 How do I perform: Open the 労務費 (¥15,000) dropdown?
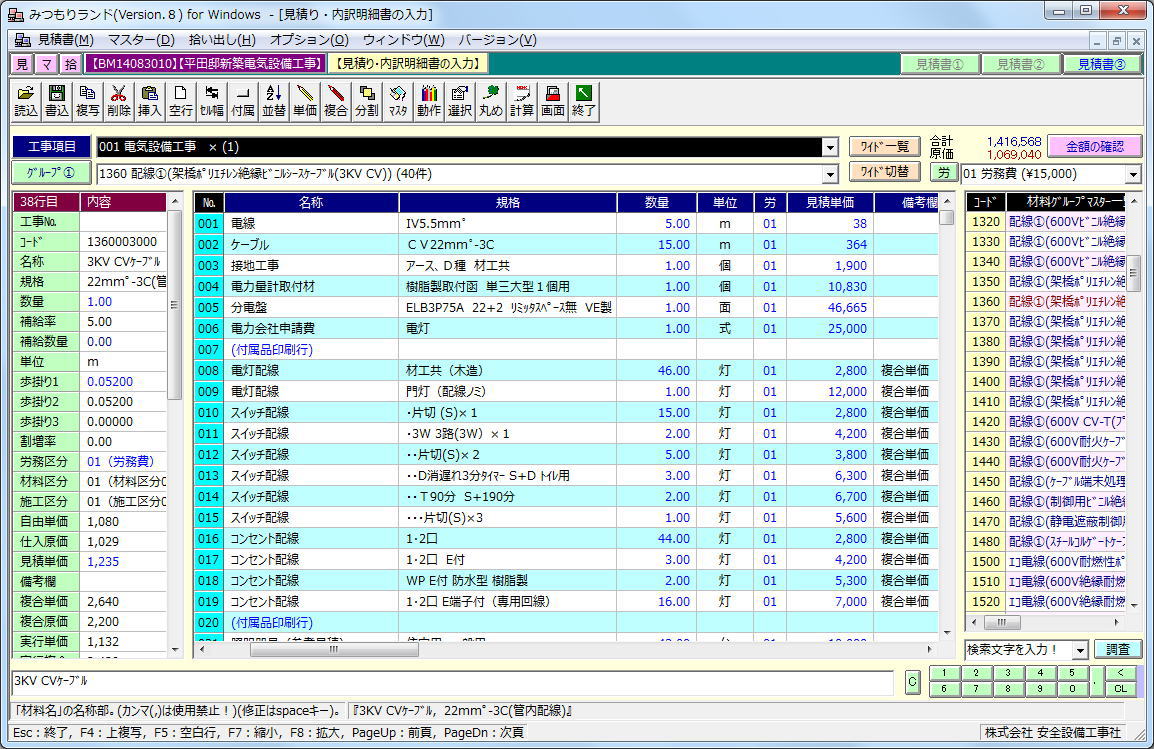click(1132, 174)
